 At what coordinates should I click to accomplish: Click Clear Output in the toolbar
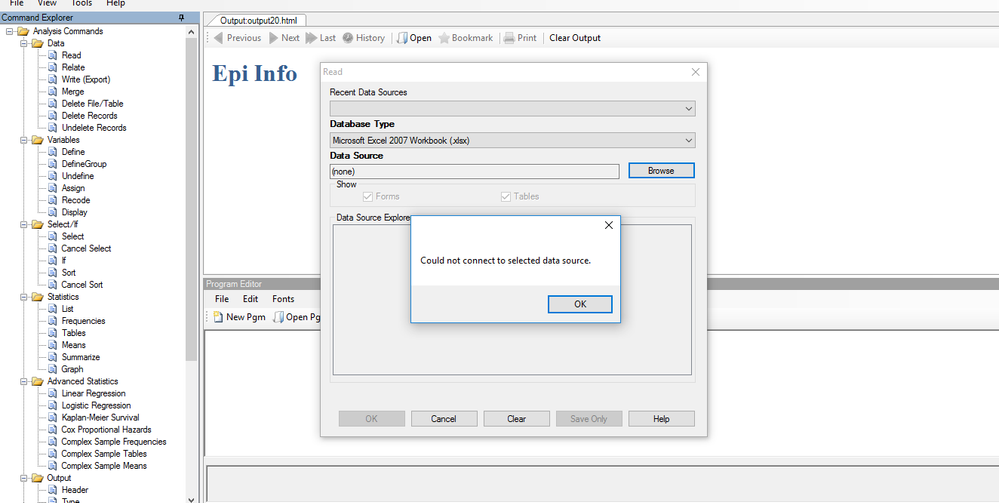[x=575, y=38]
